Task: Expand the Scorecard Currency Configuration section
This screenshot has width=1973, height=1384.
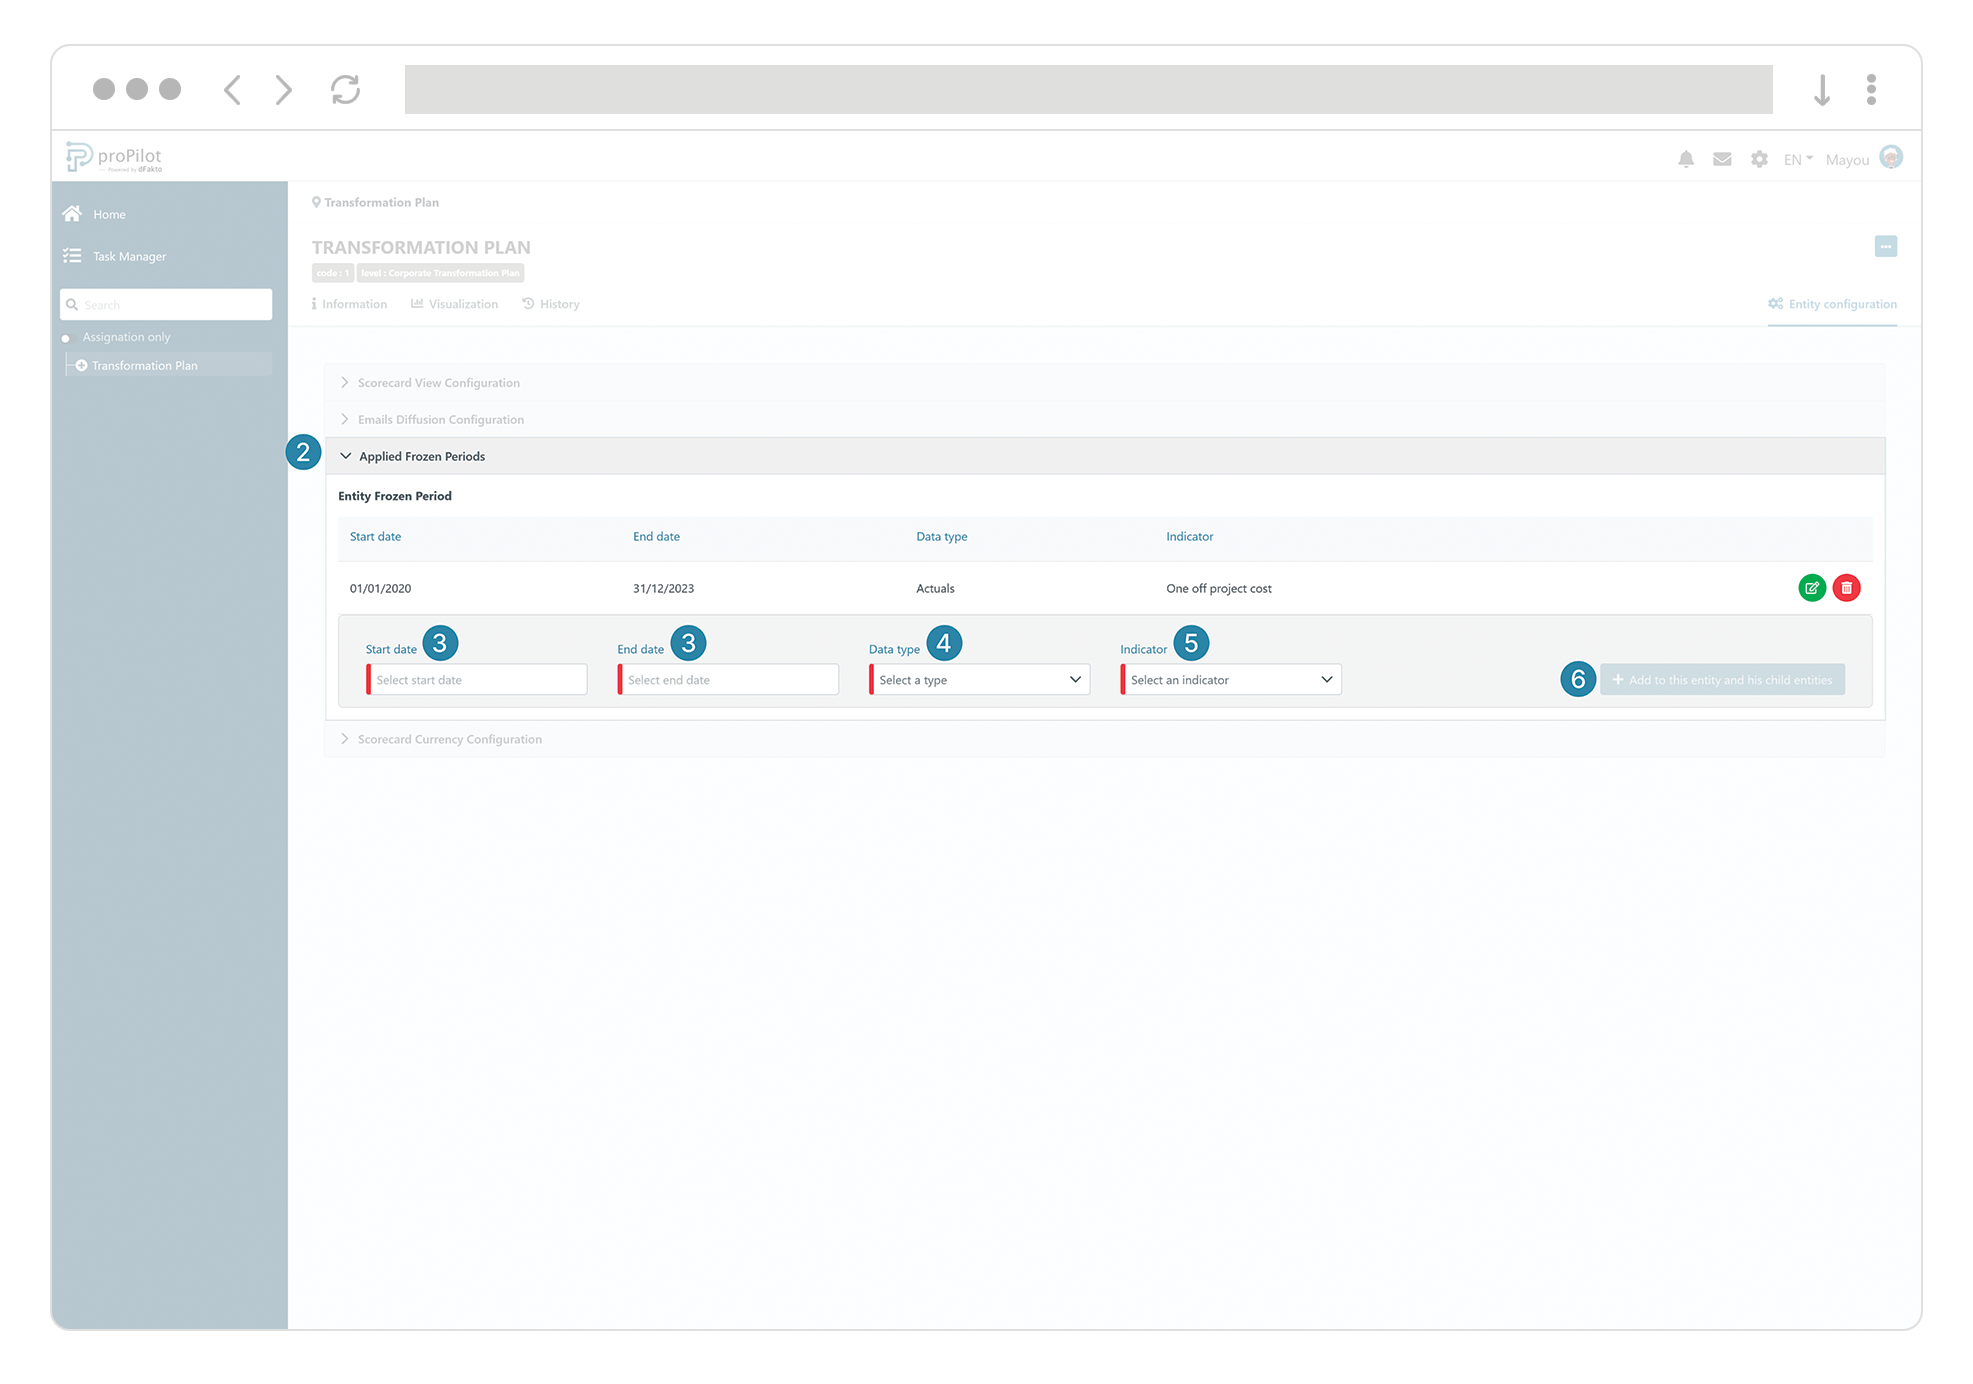Action: pyautogui.click(x=449, y=738)
